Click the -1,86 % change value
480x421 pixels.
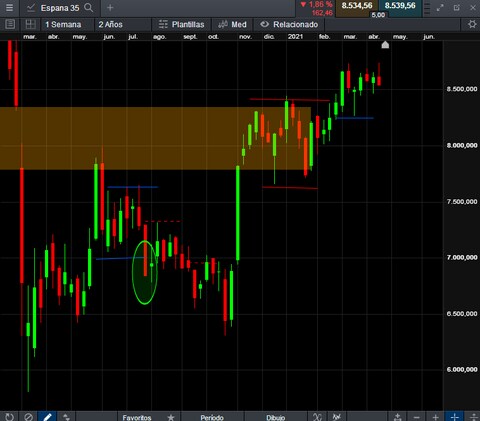pyautogui.click(x=317, y=4)
